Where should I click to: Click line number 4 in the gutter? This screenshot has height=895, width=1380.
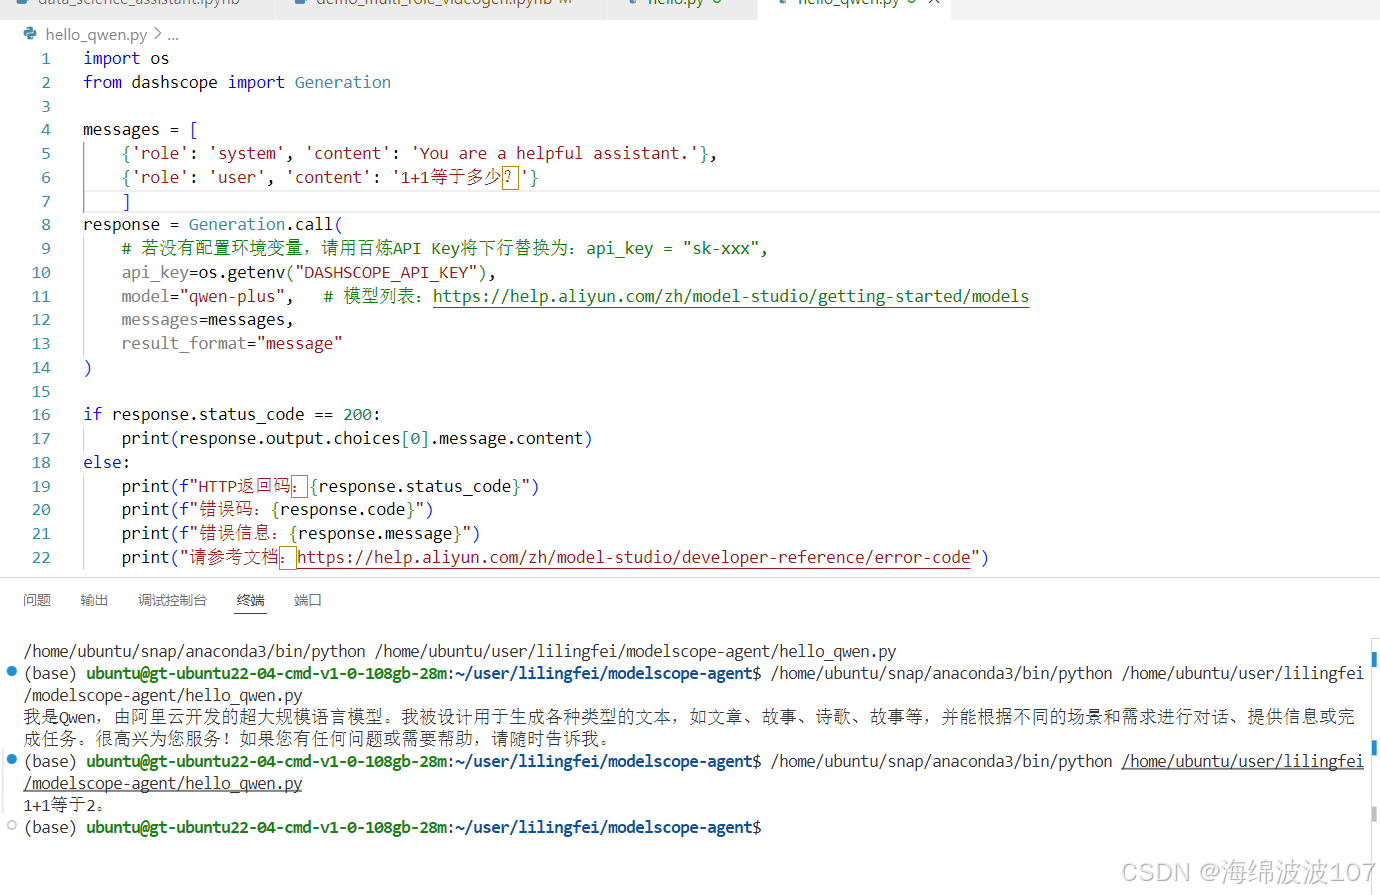click(45, 129)
